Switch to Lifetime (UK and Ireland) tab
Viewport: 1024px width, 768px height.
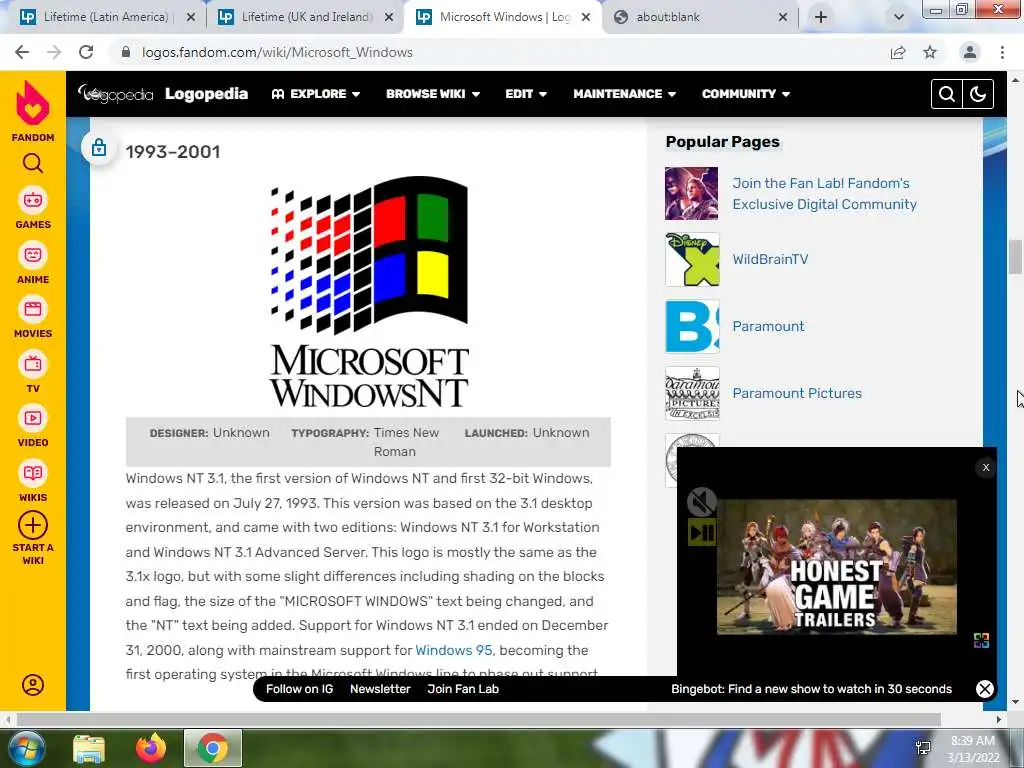tap(307, 17)
